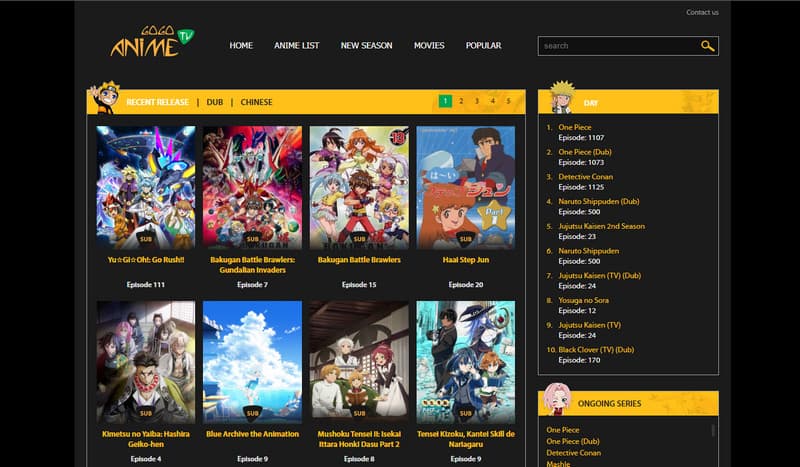The image size is (800, 467).
Task: Click the Haai Step Jun title link
Action: point(465,260)
